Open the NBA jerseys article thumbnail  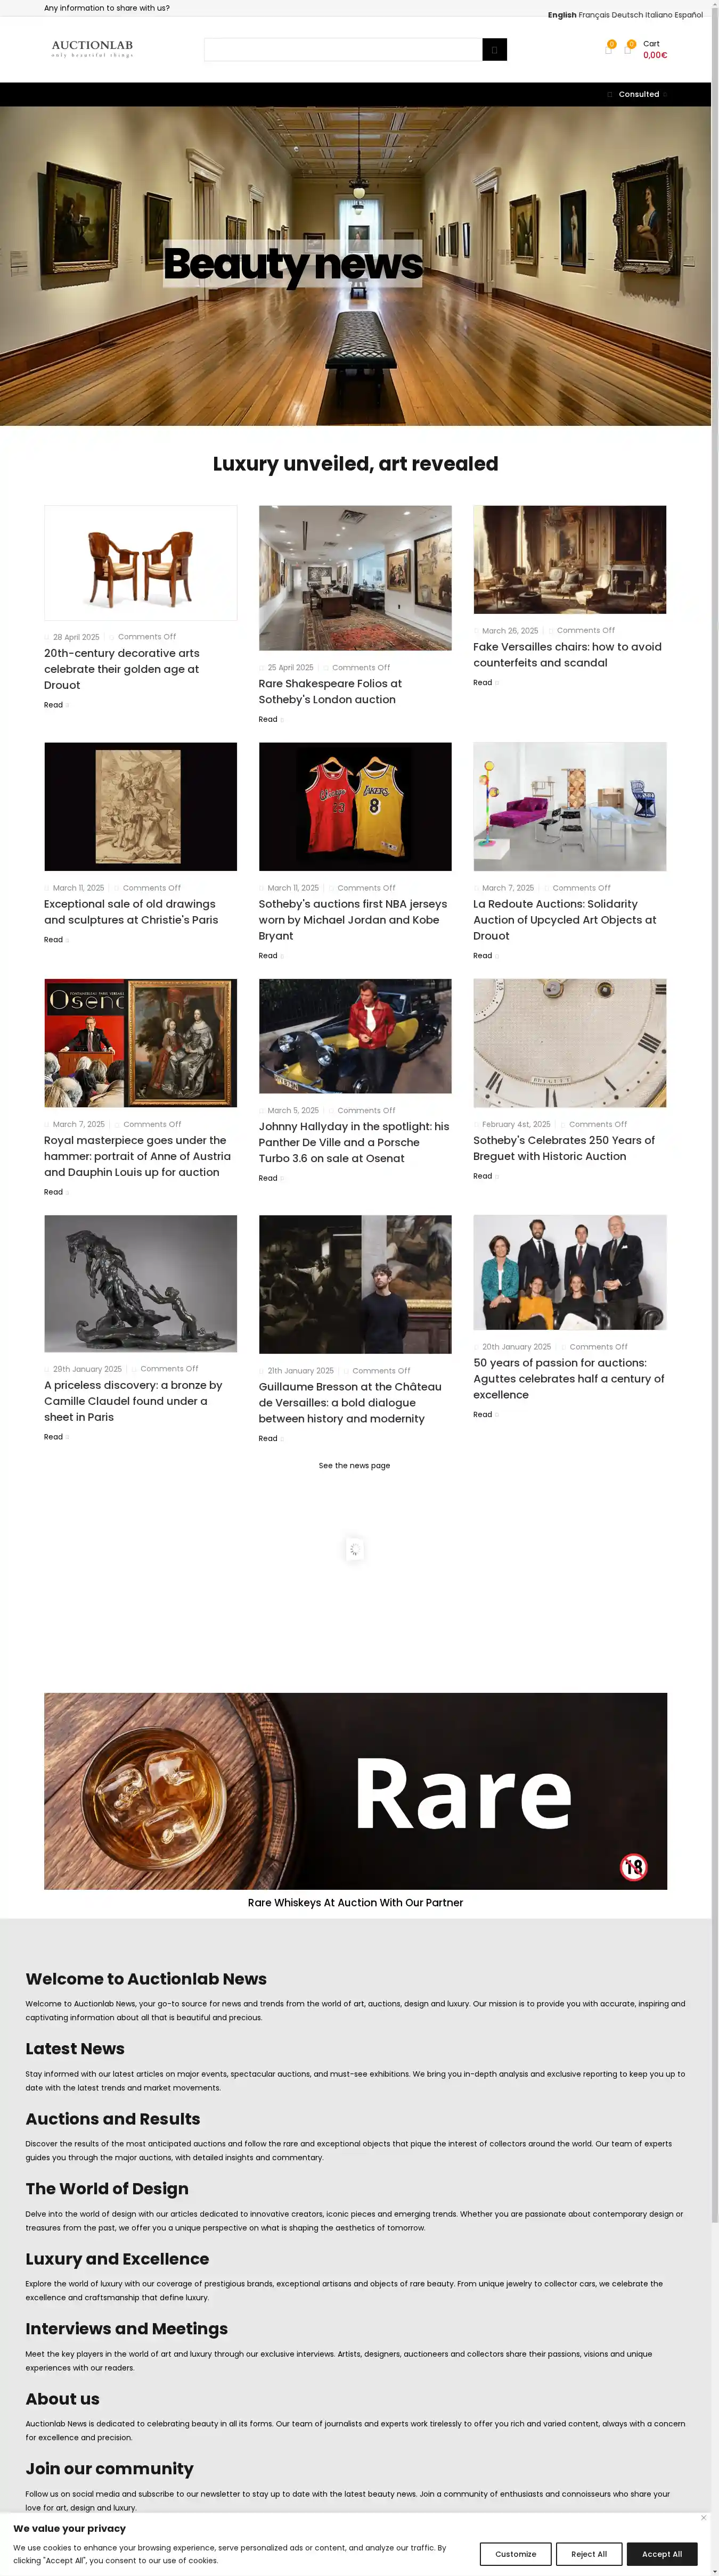click(355, 806)
